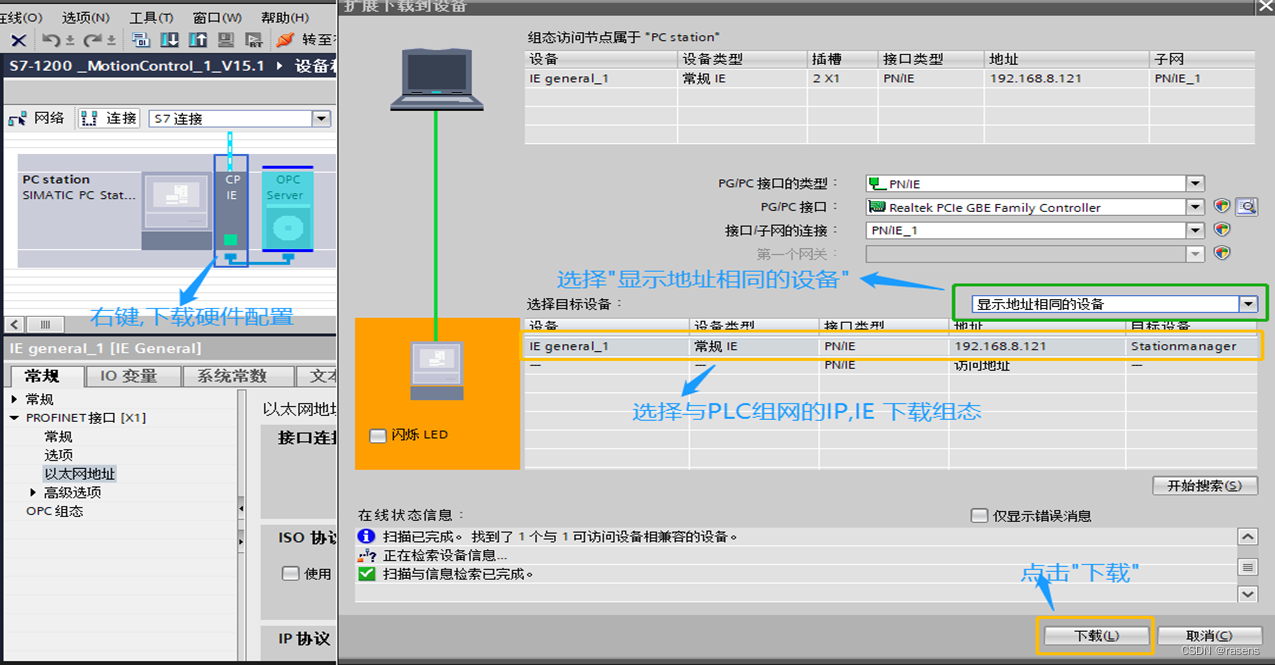Click the 访问地址 cell in second row
This screenshot has height=665, width=1275.
tap(983, 365)
